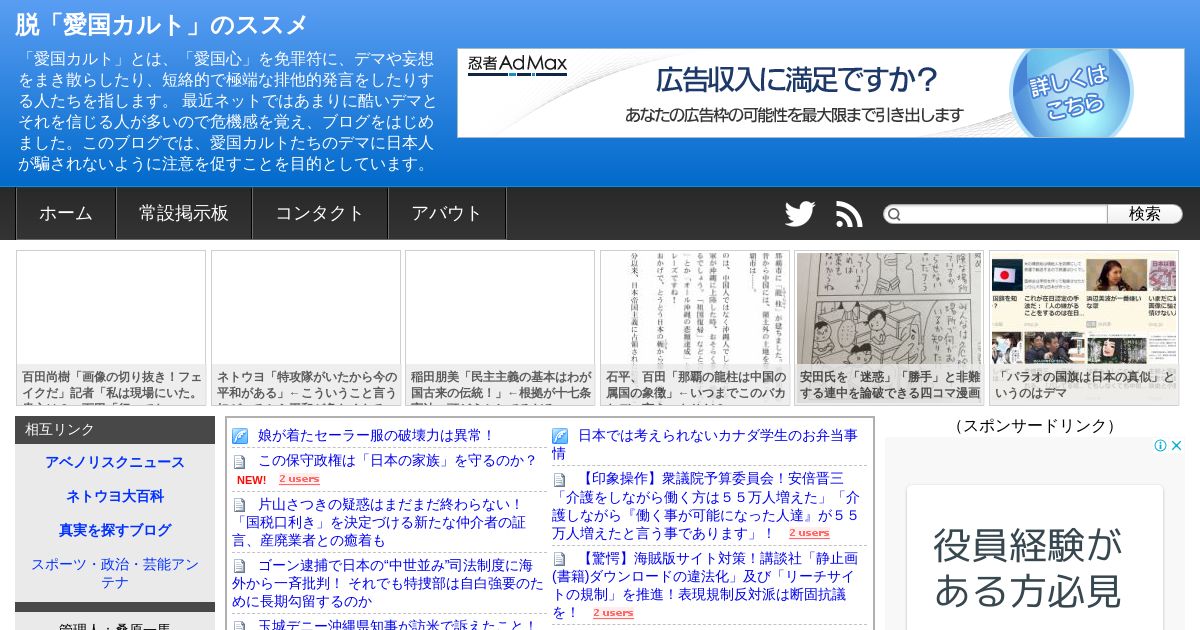Screen dimensions: 1200x630
Task: Open the 【印象操作】衆議院予算委員会 headline
Action: click(706, 506)
